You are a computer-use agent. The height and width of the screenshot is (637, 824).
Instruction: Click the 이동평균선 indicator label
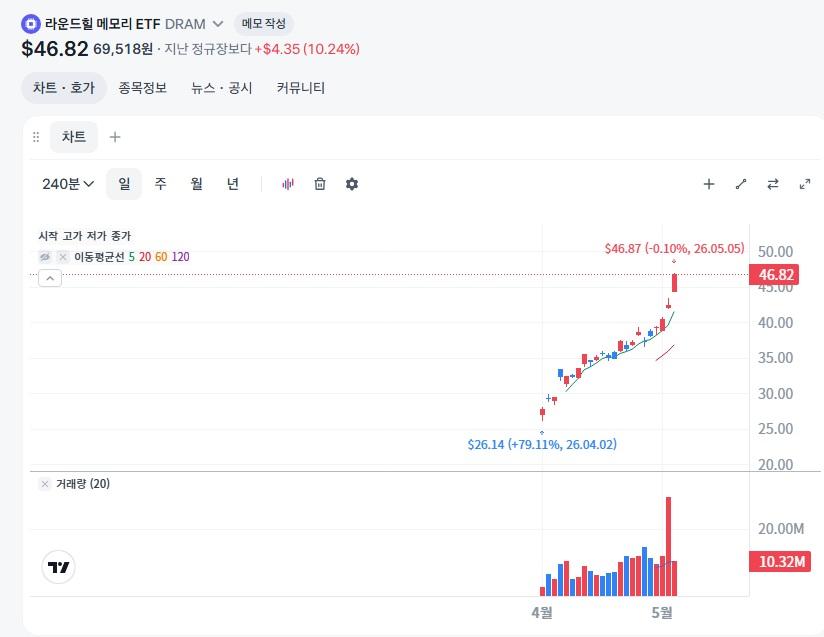click(x=99, y=256)
